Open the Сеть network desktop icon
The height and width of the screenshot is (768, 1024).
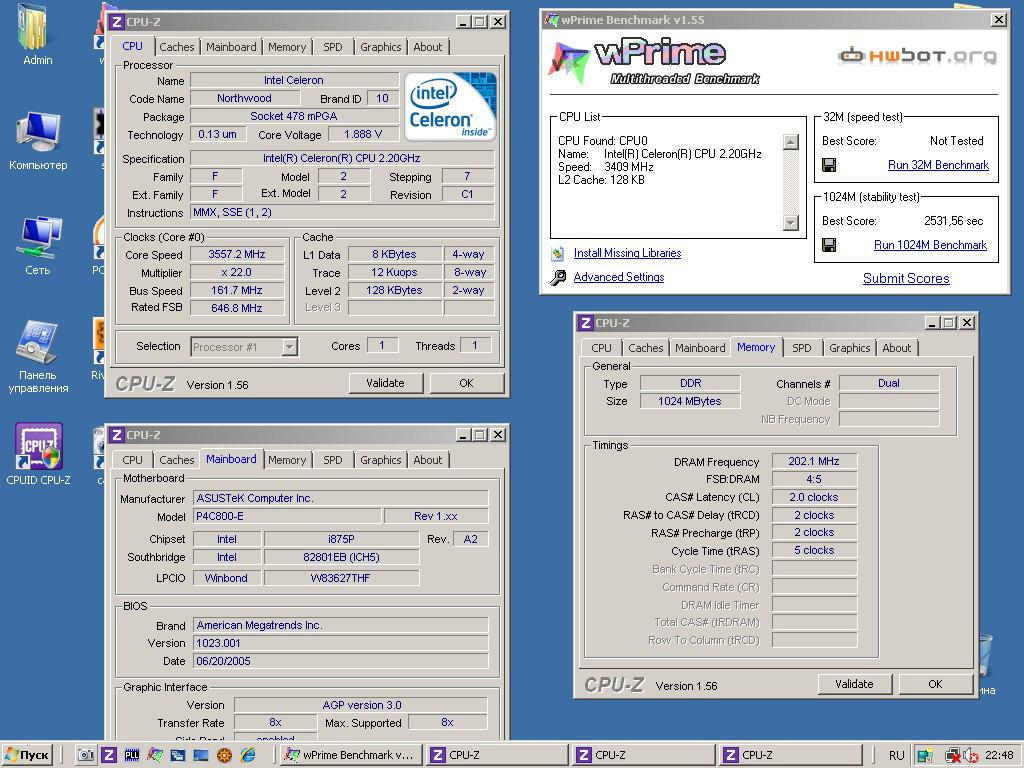(38, 246)
